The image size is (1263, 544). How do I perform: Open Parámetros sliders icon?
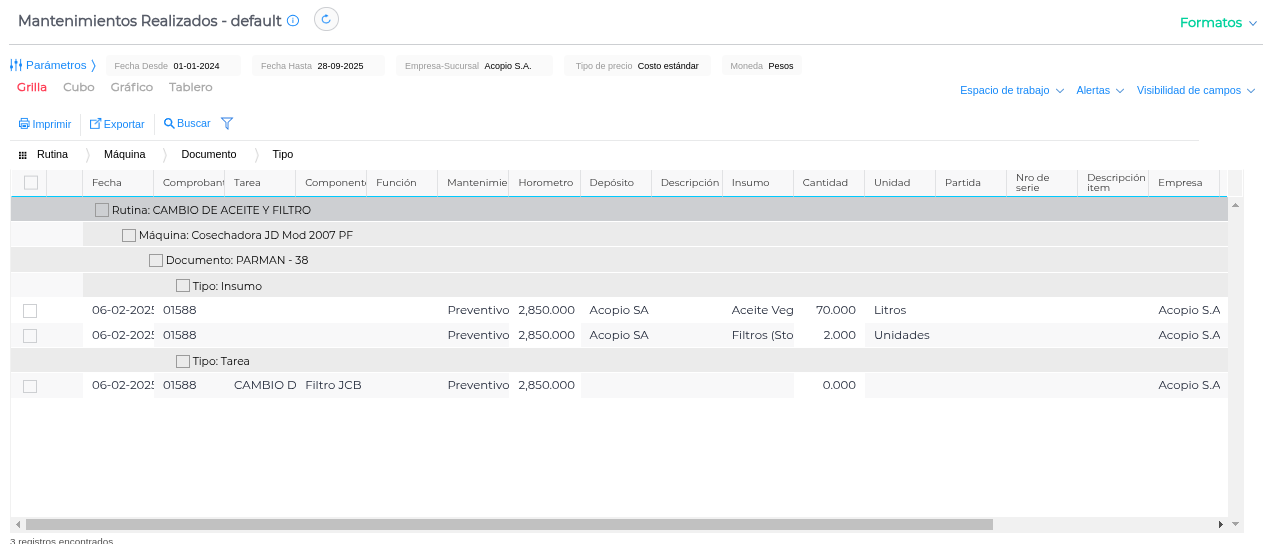pos(16,66)
